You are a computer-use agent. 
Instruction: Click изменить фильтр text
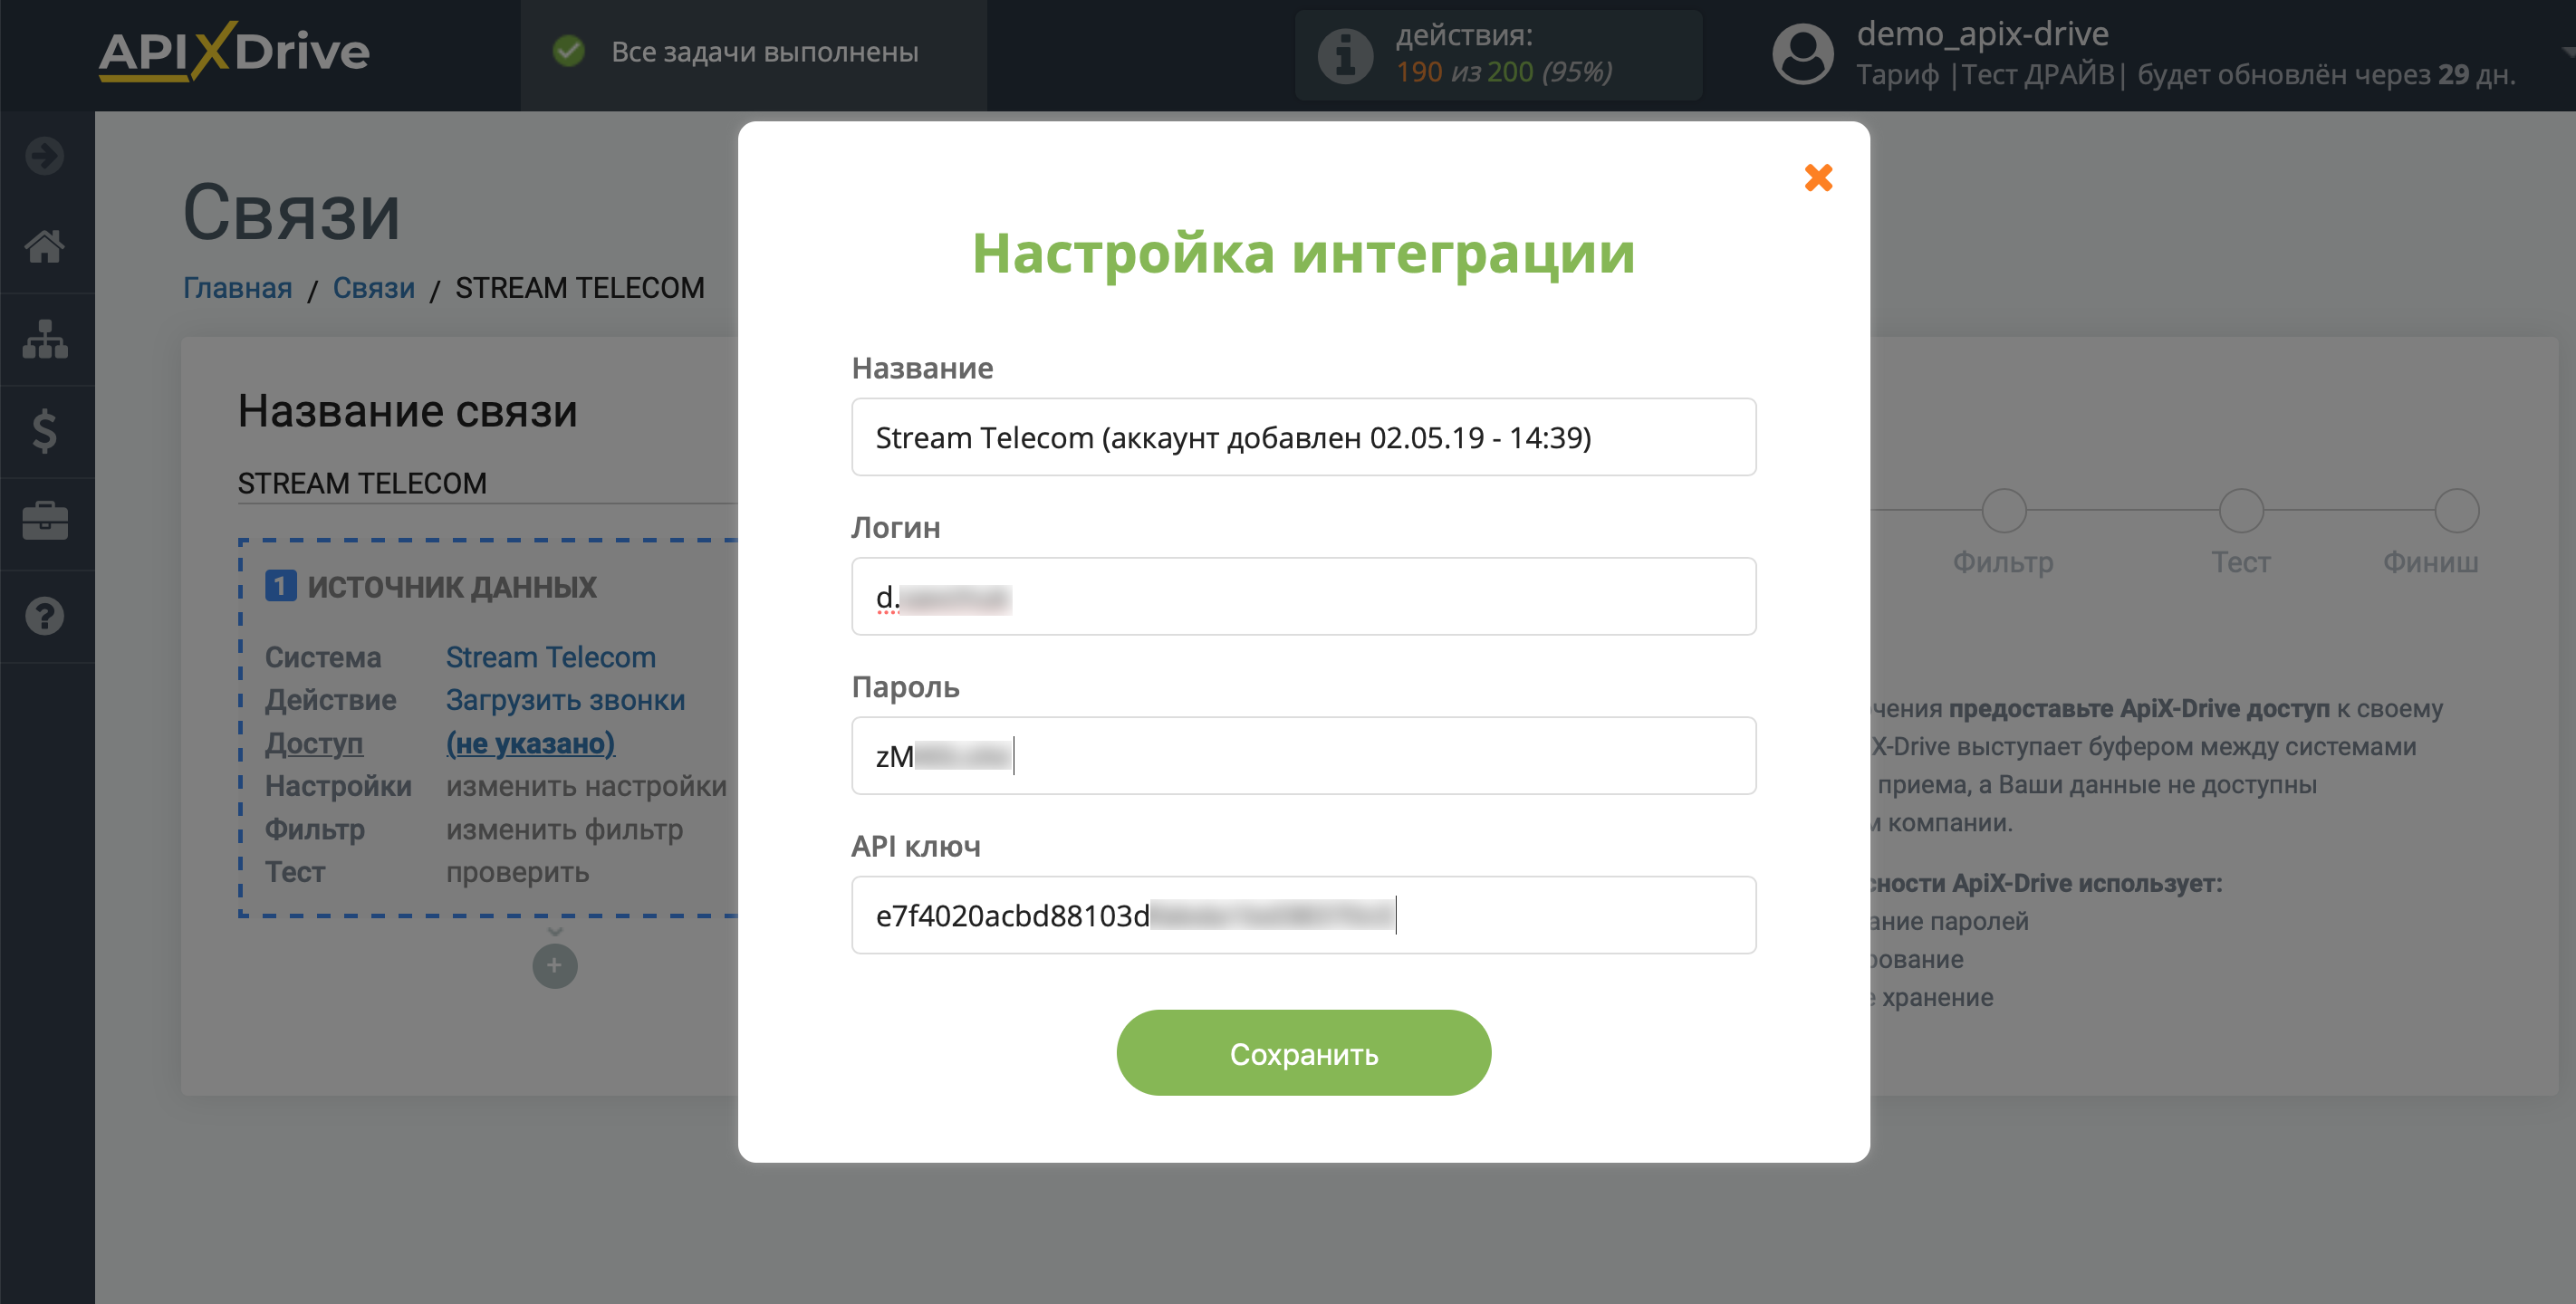point(564,829)
